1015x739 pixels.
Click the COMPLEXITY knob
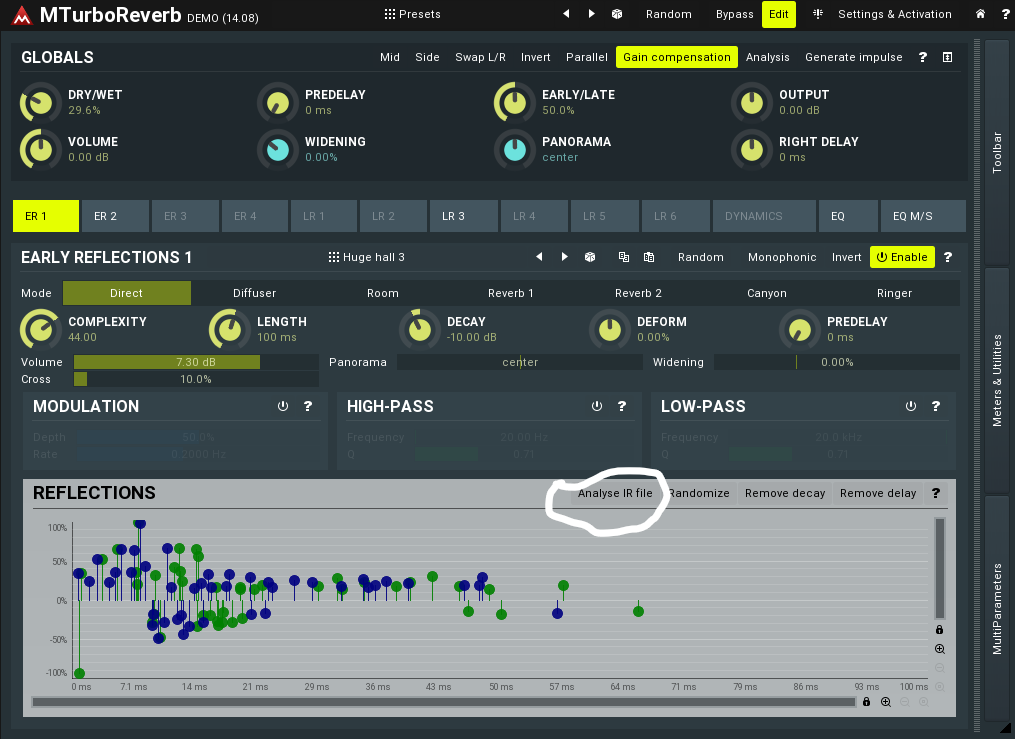pos(40,329)
